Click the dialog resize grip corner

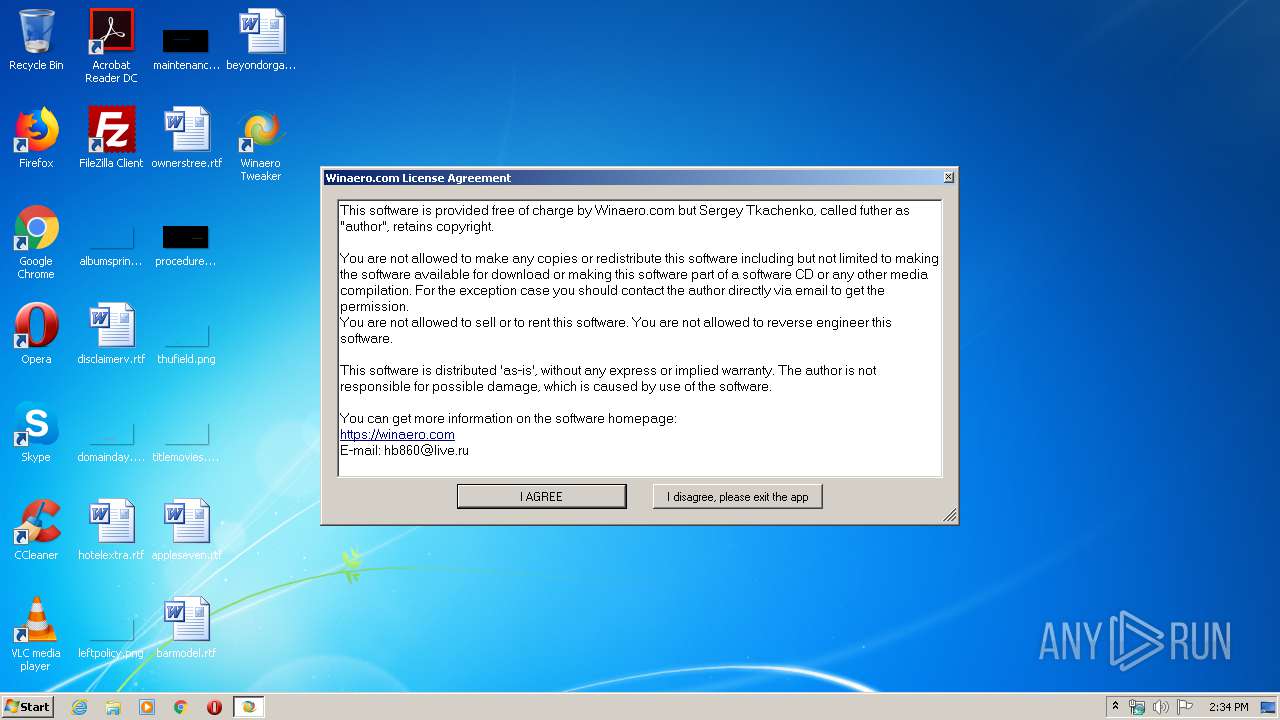coord(949,515)
